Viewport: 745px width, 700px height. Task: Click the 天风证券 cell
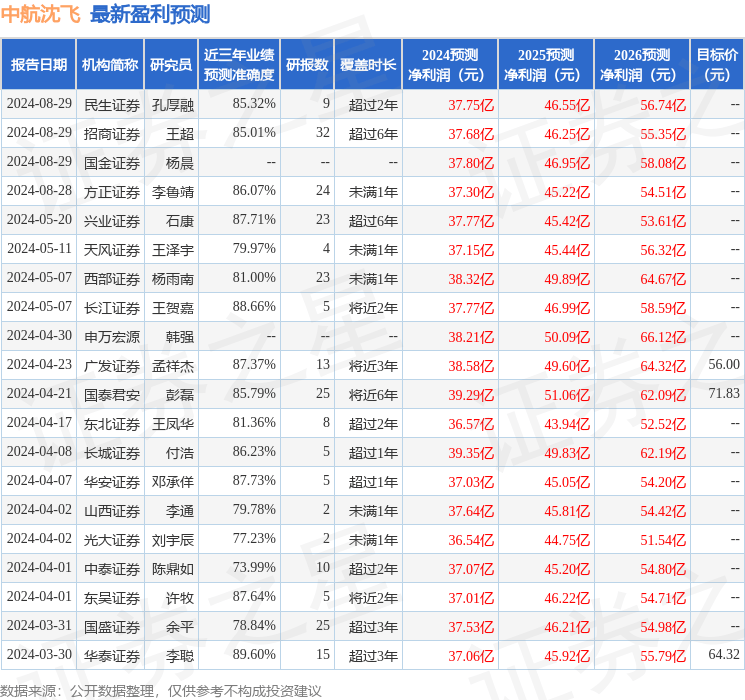(112, 250)
